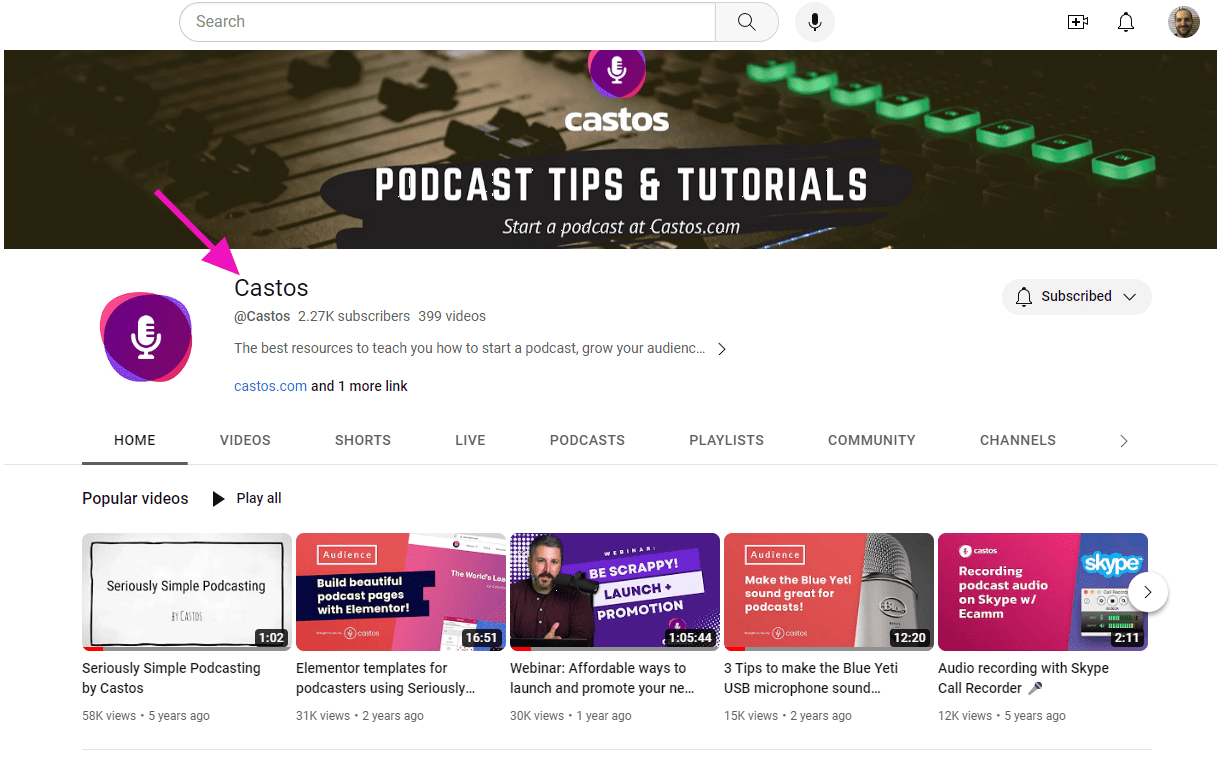
Task: Click the '31K views • 2 years ago' text
Action: 360,716
